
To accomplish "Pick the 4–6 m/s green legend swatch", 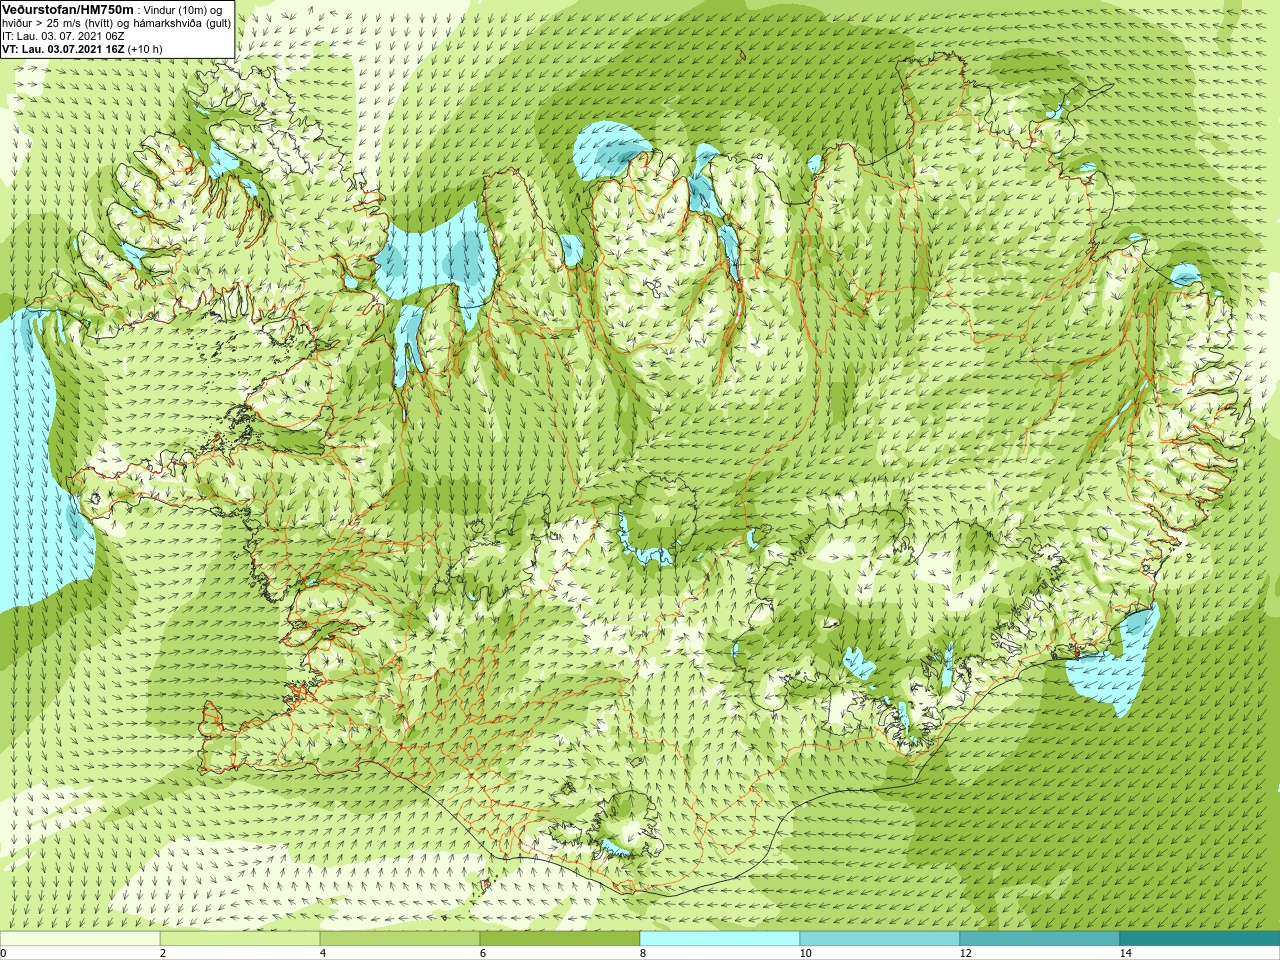I will pos(400,939).
